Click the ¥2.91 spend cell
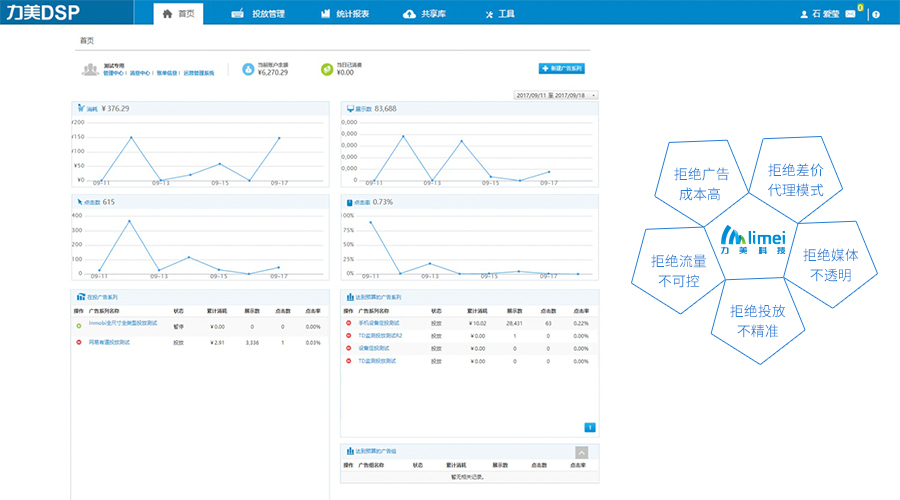900x500 pixels. click(217, 343)
